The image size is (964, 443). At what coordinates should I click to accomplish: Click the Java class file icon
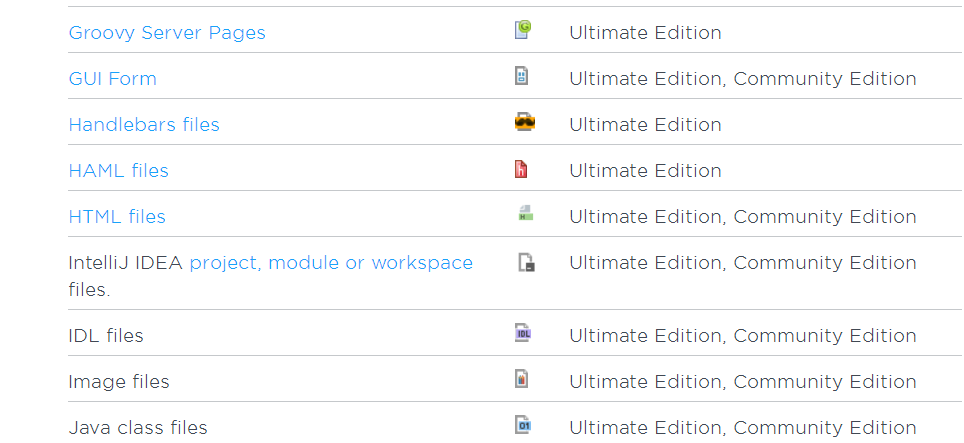523,425
